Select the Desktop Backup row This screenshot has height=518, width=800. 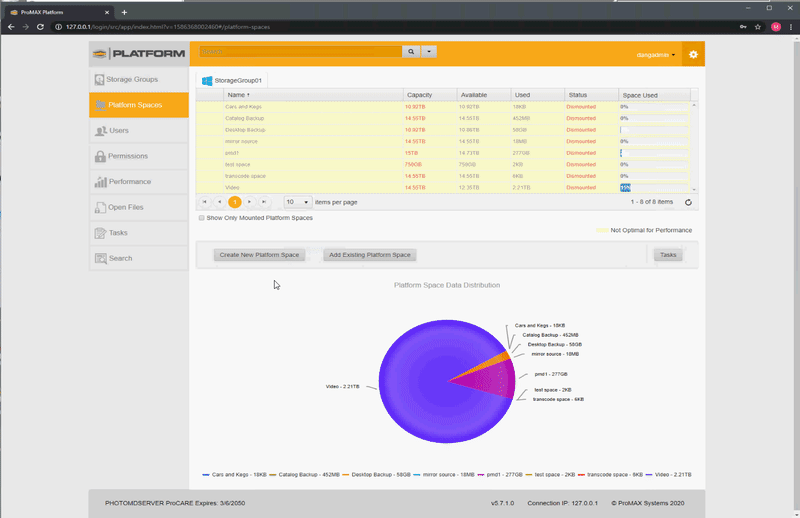pos(443,130)
